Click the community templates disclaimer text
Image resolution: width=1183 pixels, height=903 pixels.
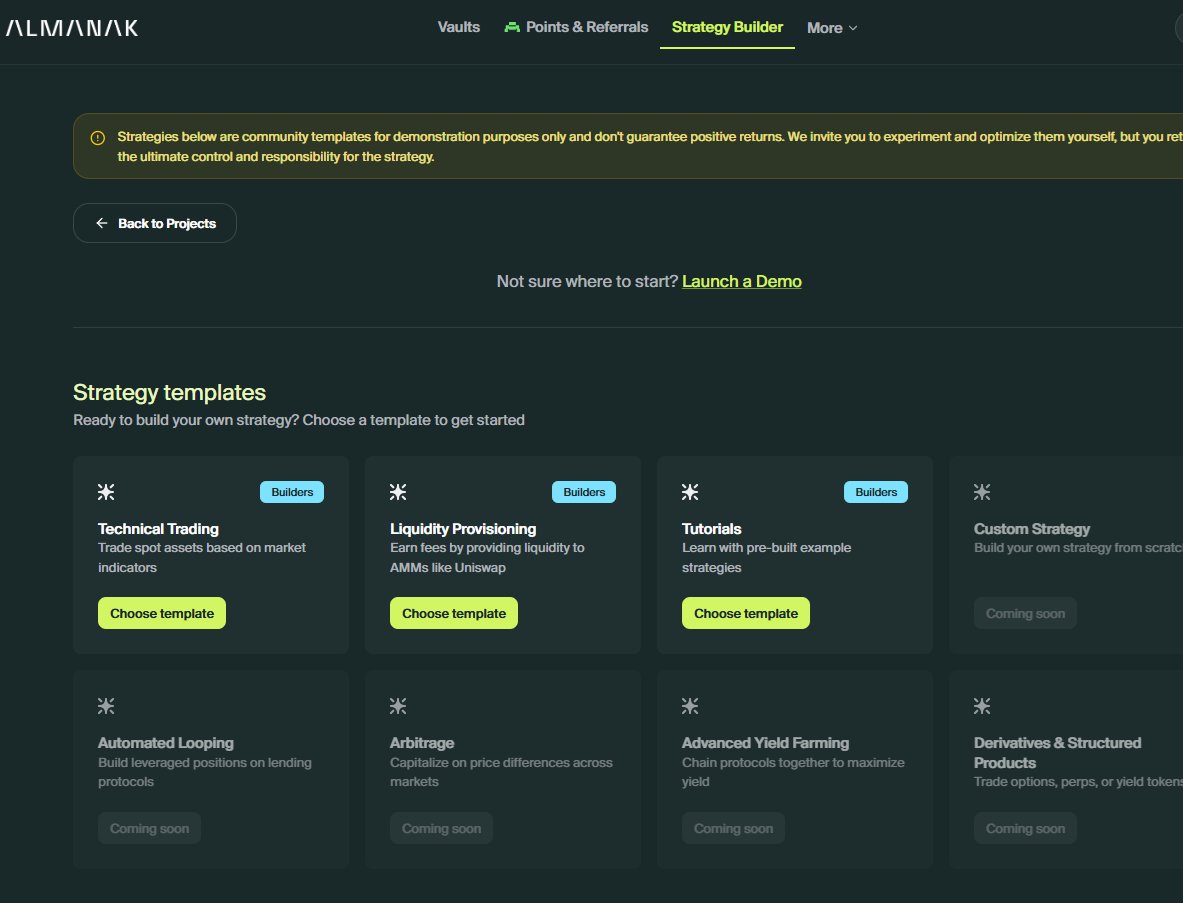[650, 146]
